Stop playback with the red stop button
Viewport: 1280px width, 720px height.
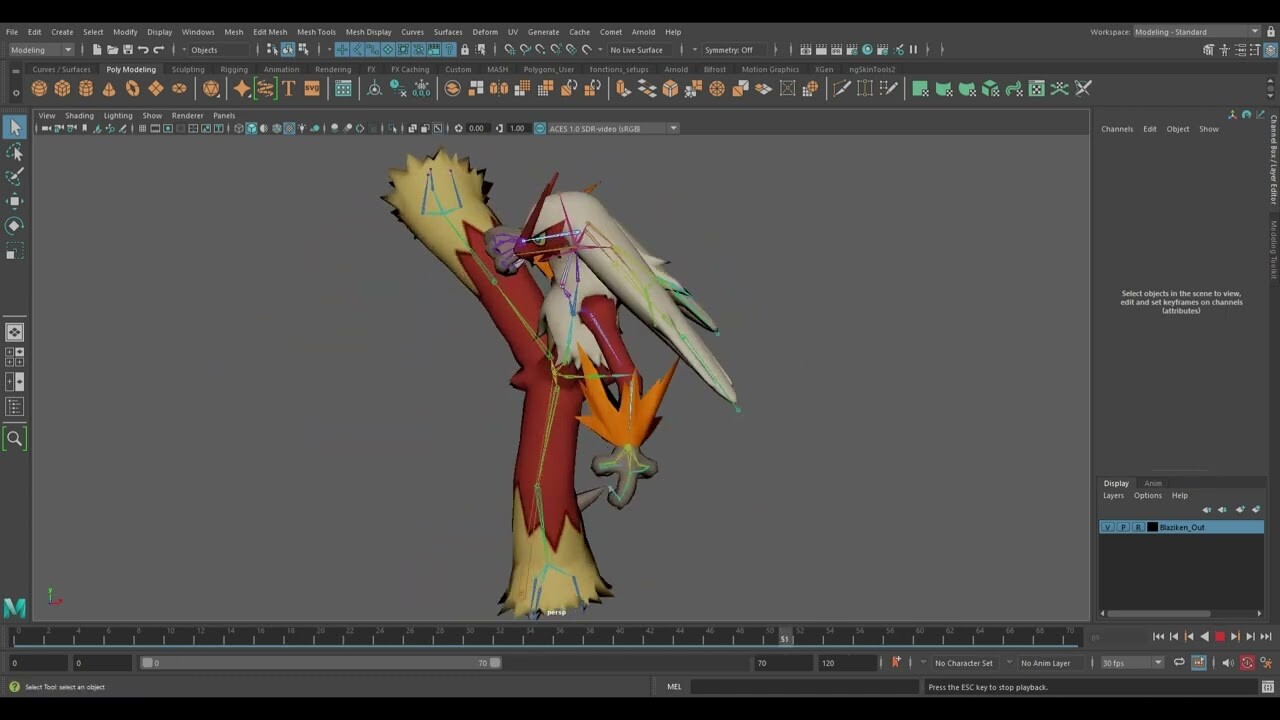click(x=1220, y=636)
